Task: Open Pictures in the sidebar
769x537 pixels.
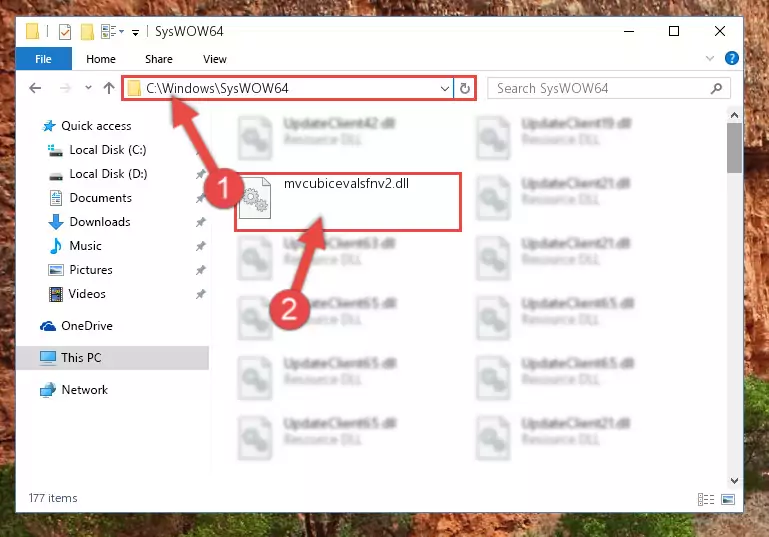Action: [x=91, y=270]
